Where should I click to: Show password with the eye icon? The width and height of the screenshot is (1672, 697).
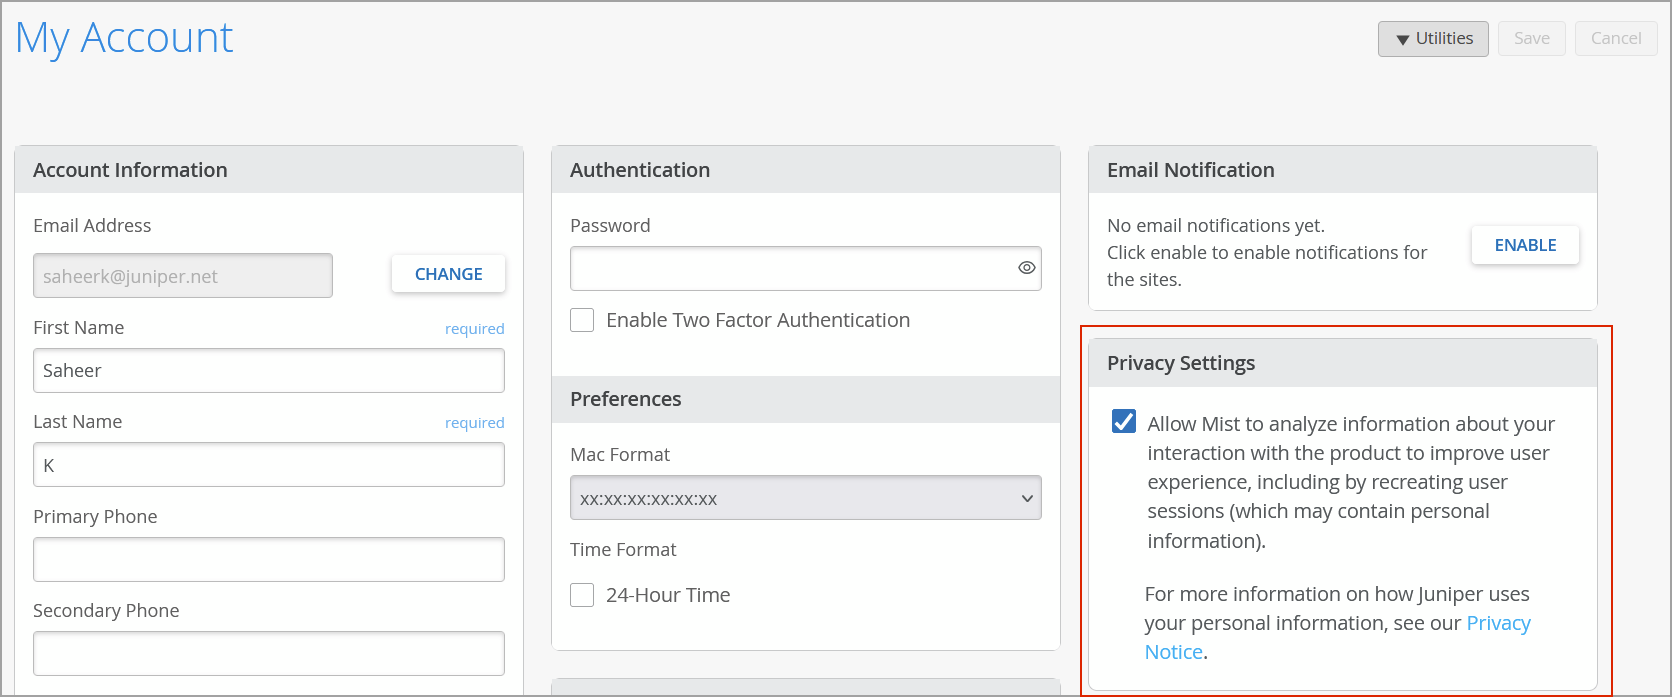point(1026,268)
